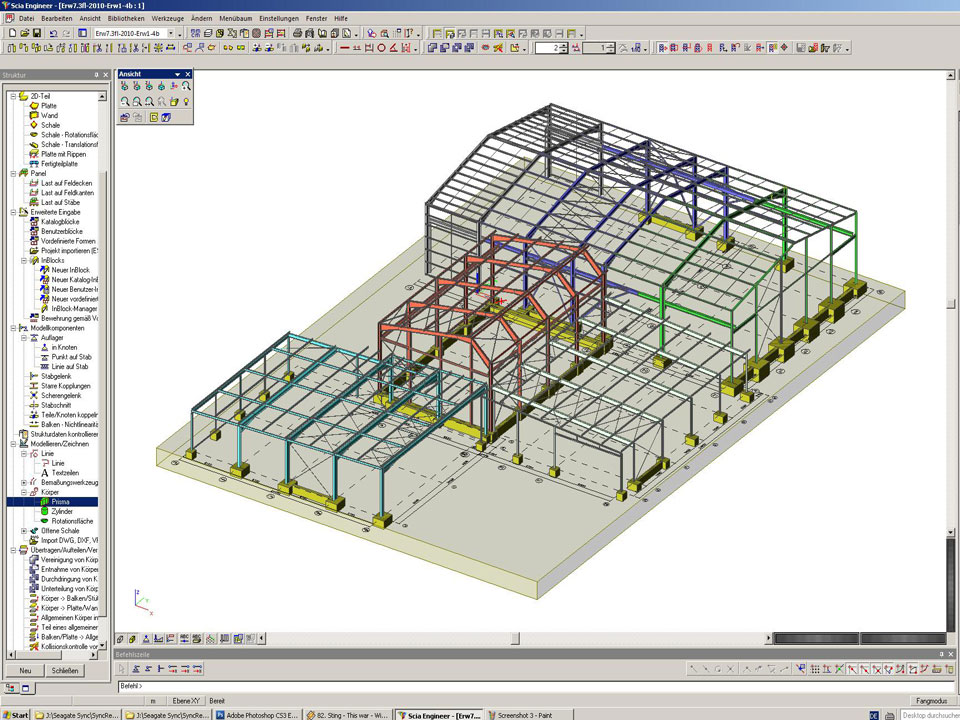Screen dimensions: 960x720
Task: Click the New document icon
Action: pyautogui.click(x=11, y=33)
